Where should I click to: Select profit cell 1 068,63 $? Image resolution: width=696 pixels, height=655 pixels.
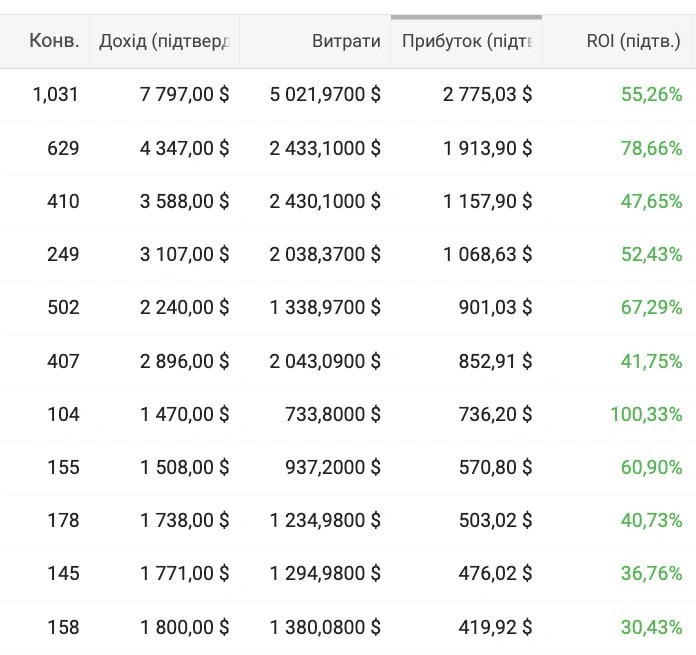pos(487,254)
